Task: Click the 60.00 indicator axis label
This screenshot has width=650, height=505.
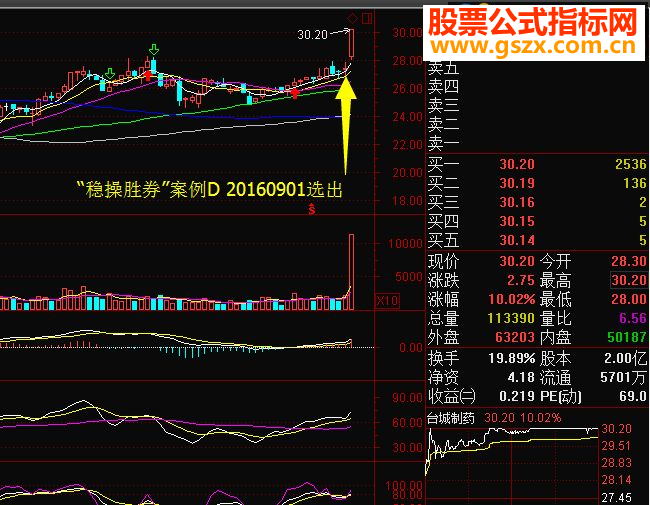Action: 407,423
